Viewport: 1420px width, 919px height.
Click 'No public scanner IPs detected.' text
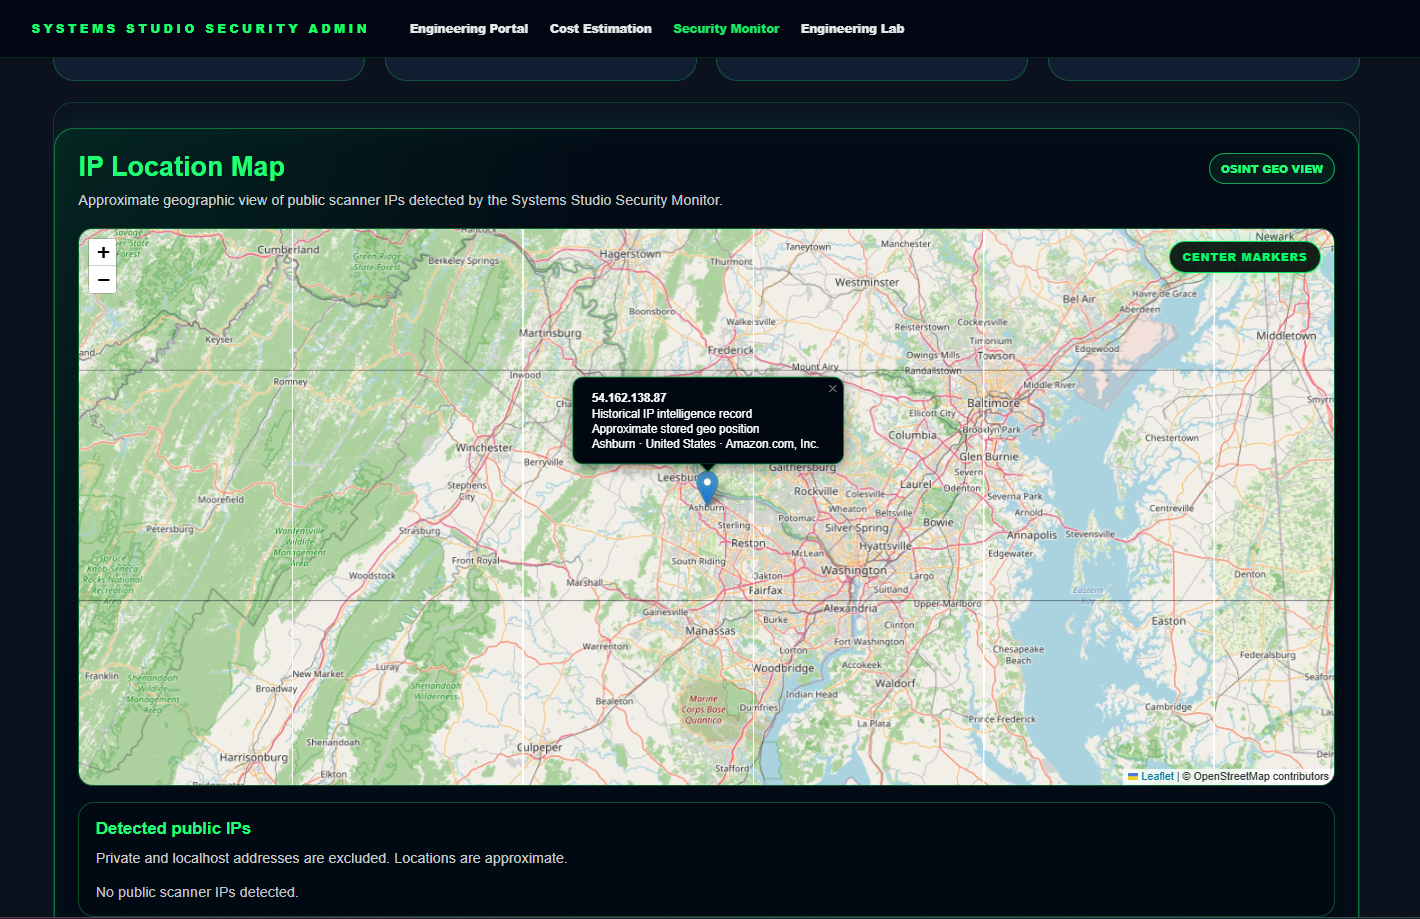pyautogui.click(x=197, y=892)
